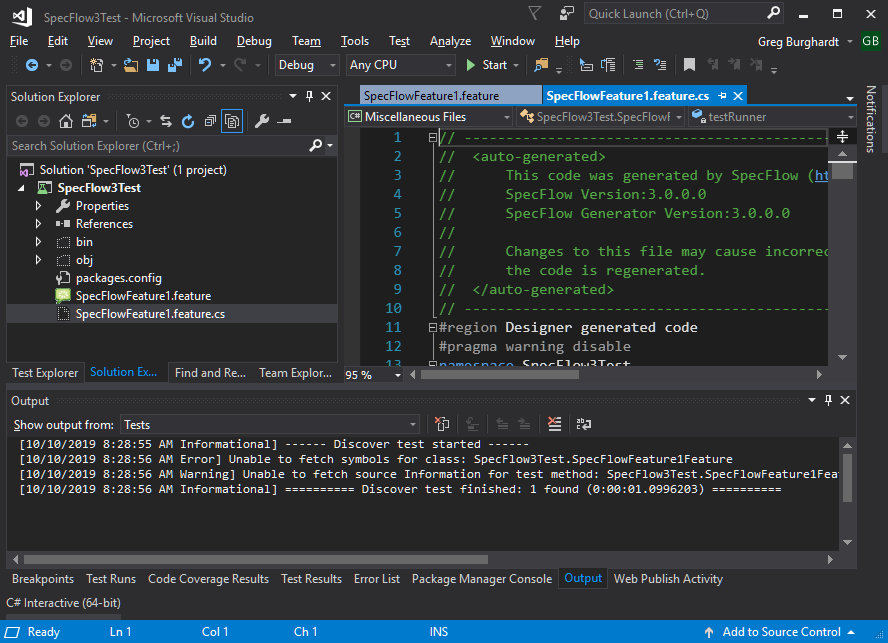
Task: Split the editor using the splitter icon
Action: 842,137
